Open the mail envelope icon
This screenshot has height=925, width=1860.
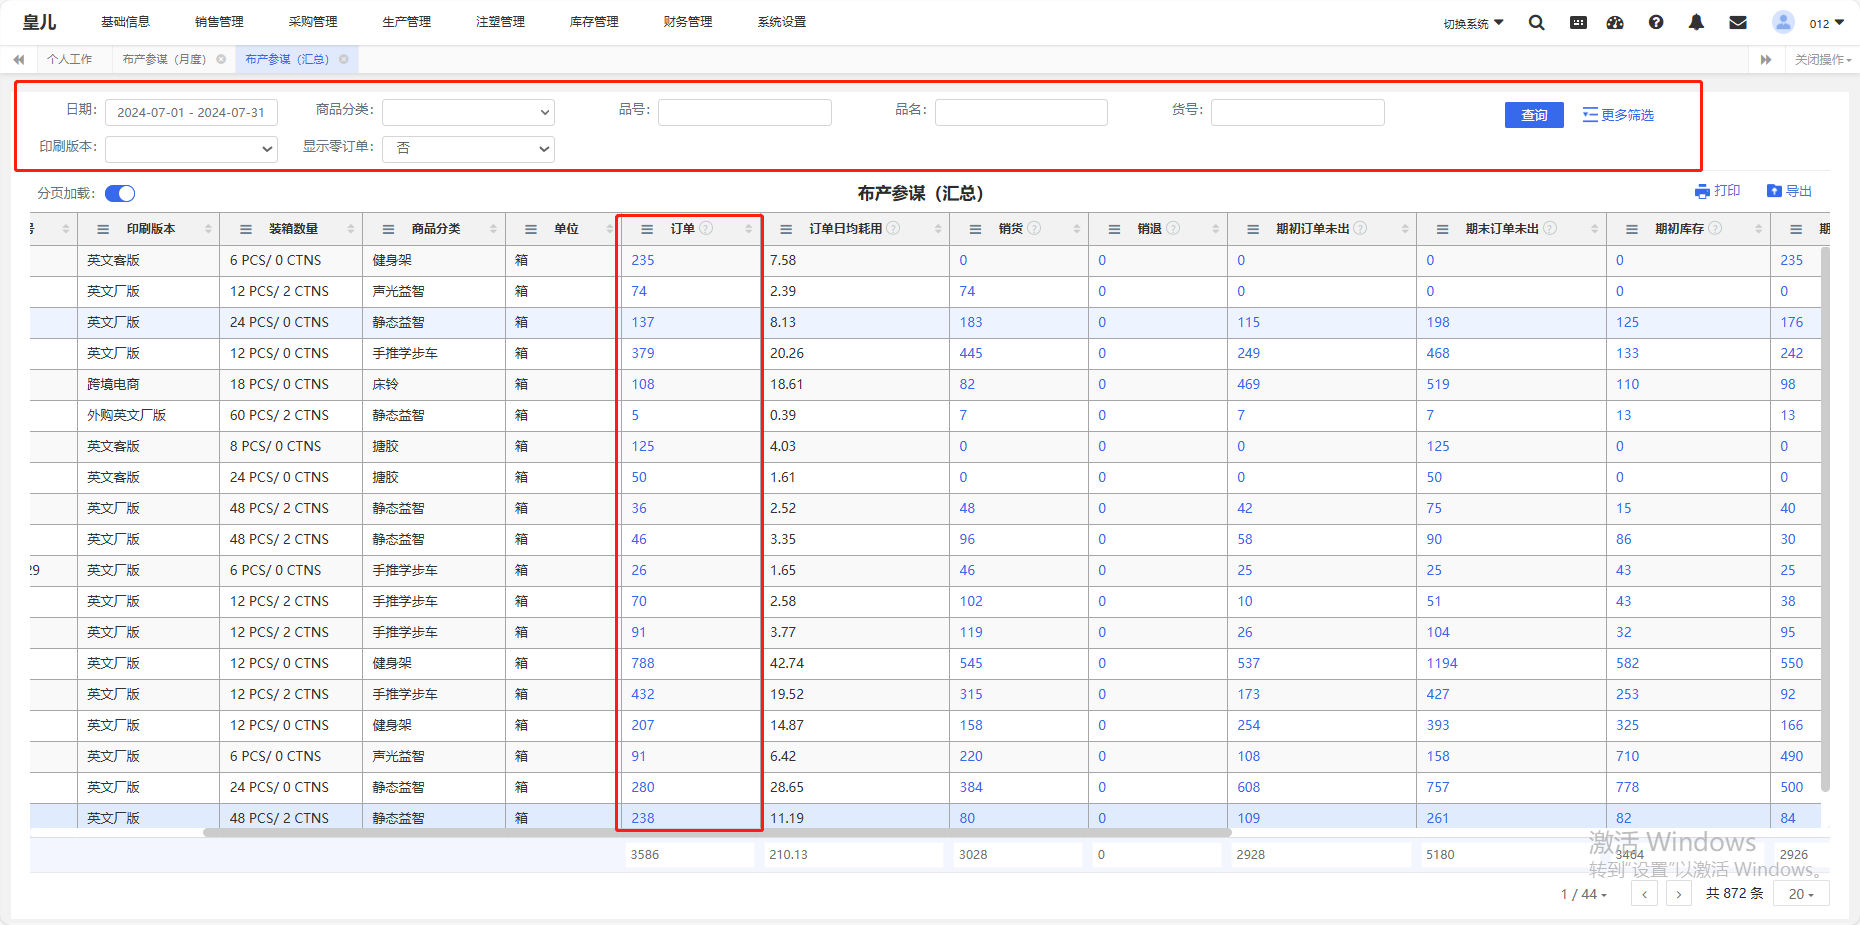coord(1738,23)
